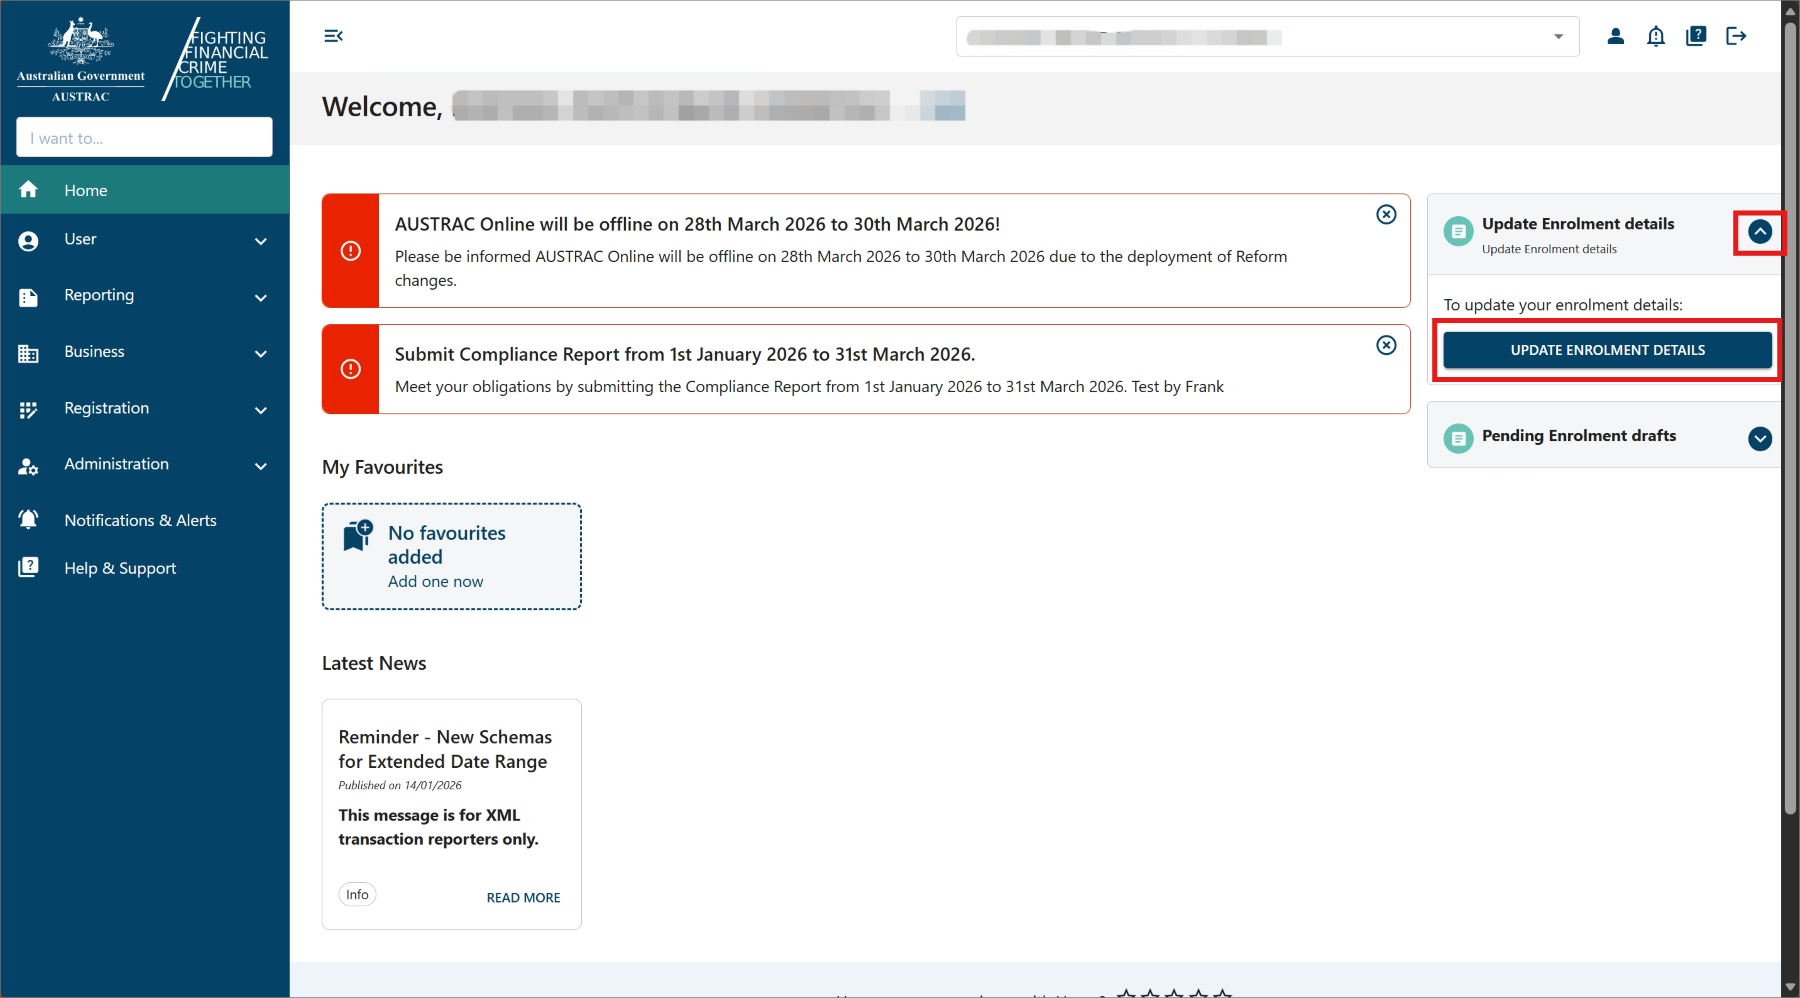This screenshot has width=1800, height=998.
Task: Click READ MORE on the news card
Action: 523,897
